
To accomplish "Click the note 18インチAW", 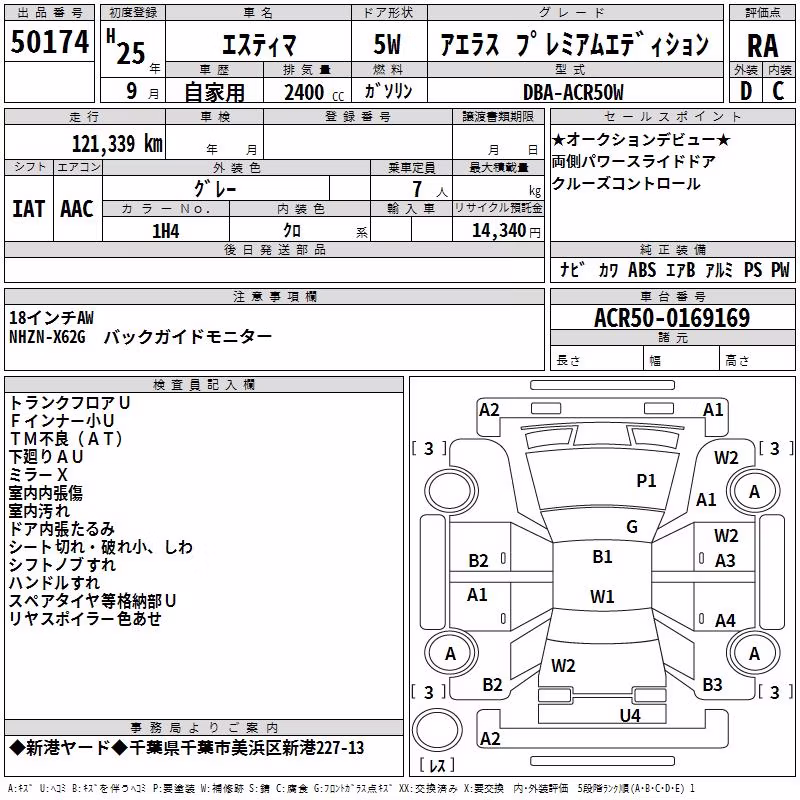I will 51,318.
